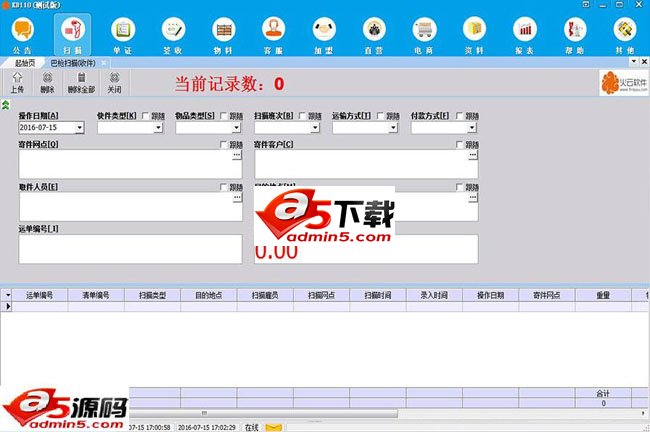Viewport: 650px width, 432px height.
Task: Open the 签收 sign-off module
Action: 173,35
